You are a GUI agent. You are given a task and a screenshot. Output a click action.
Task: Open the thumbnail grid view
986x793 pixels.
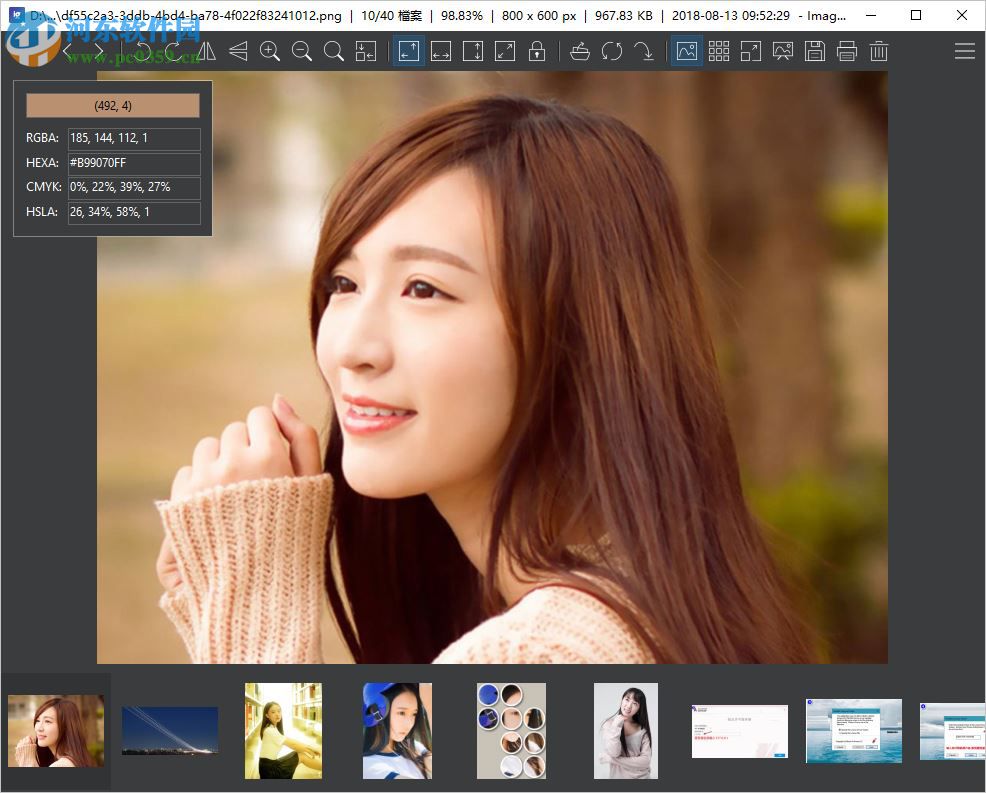pos(719,50)
